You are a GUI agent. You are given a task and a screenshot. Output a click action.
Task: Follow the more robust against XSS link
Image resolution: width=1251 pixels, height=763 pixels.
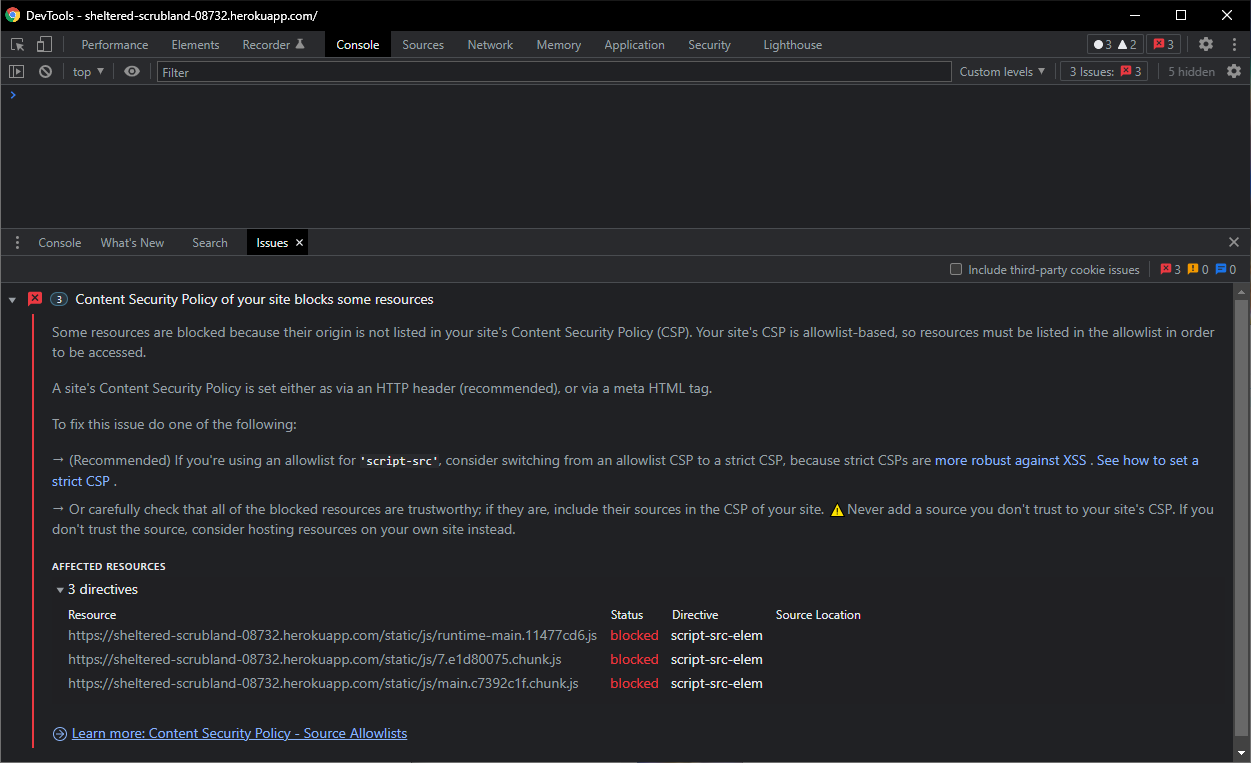(x=1010, y=460)
